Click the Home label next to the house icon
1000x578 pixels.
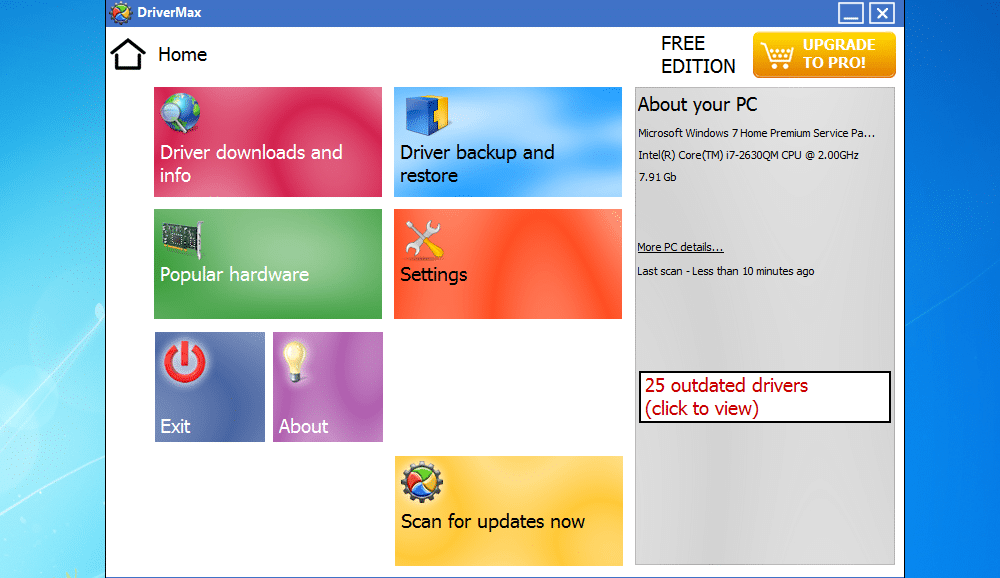(x=183, y=55)
